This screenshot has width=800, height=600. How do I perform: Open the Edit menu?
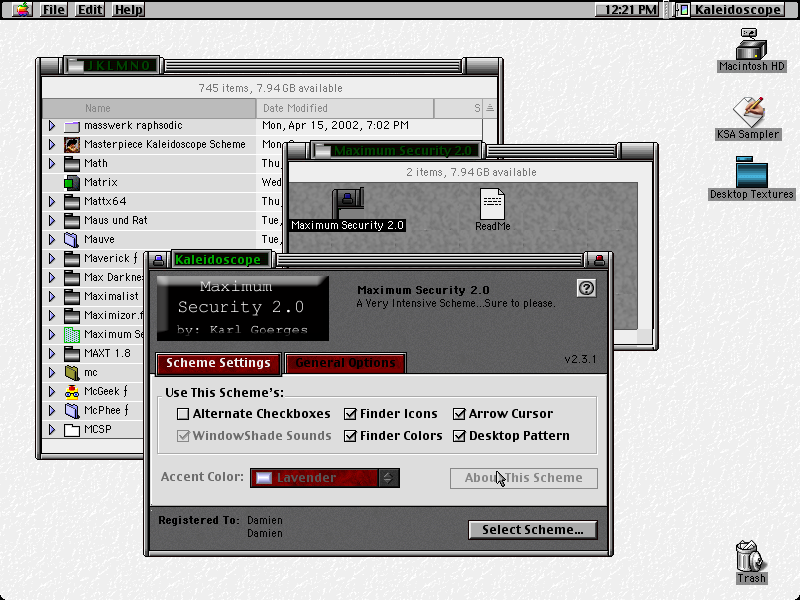[90, 9]
